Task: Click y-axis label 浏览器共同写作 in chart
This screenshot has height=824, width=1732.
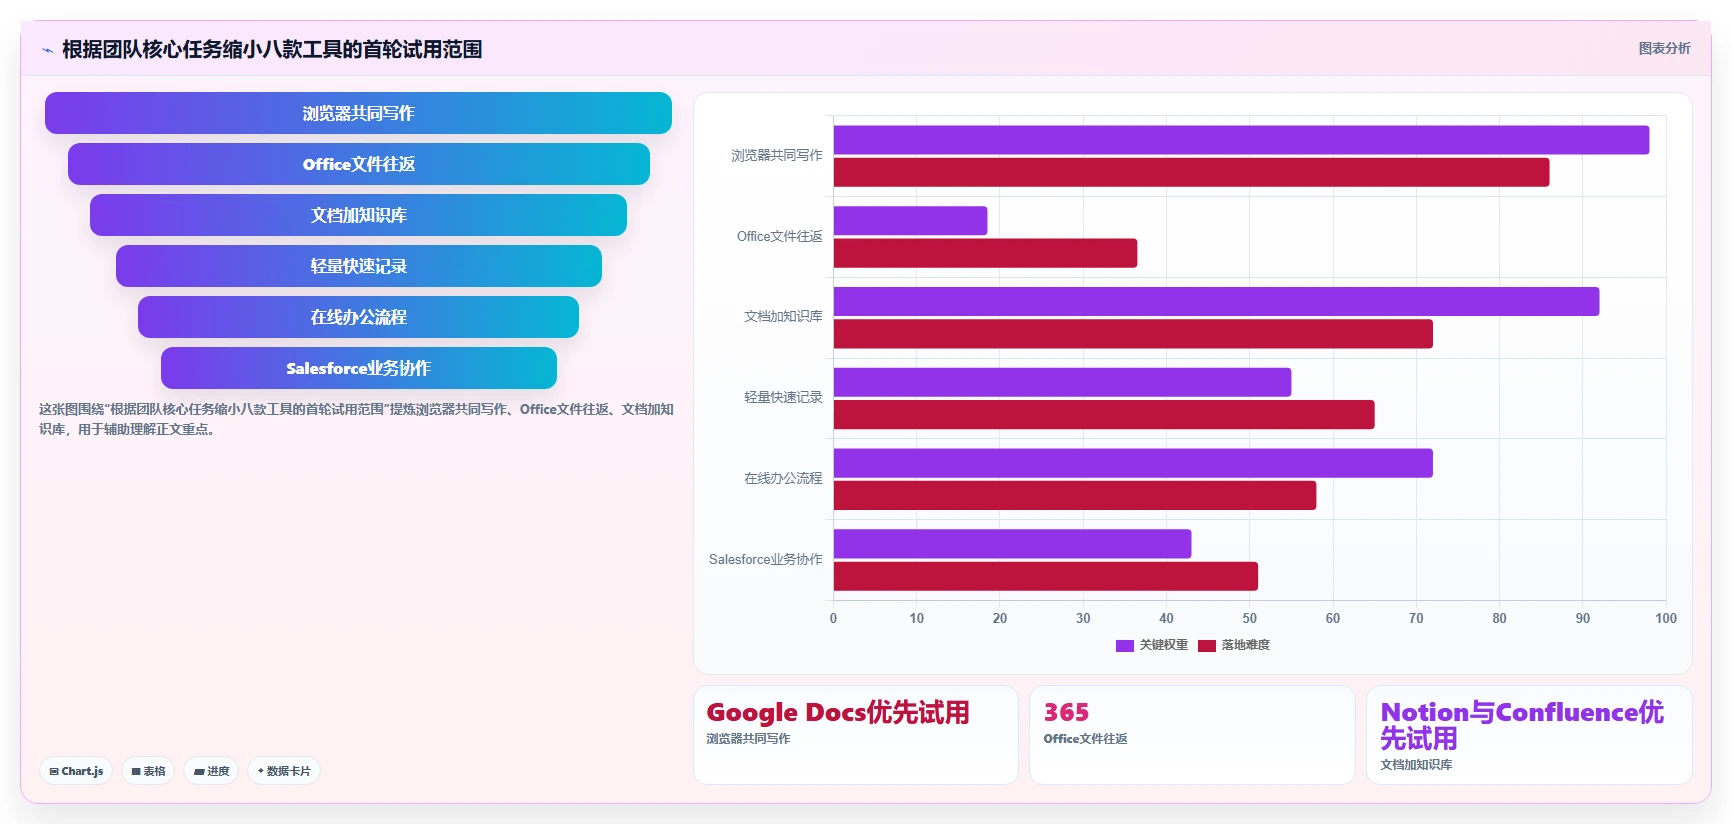Action: click(x=776, y=155)
